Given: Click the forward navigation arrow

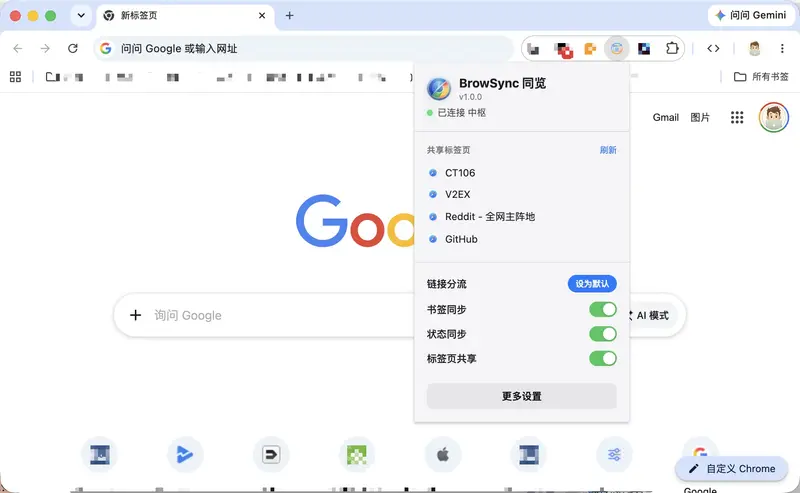Looking at the screenshot, I should pos(45,48).
